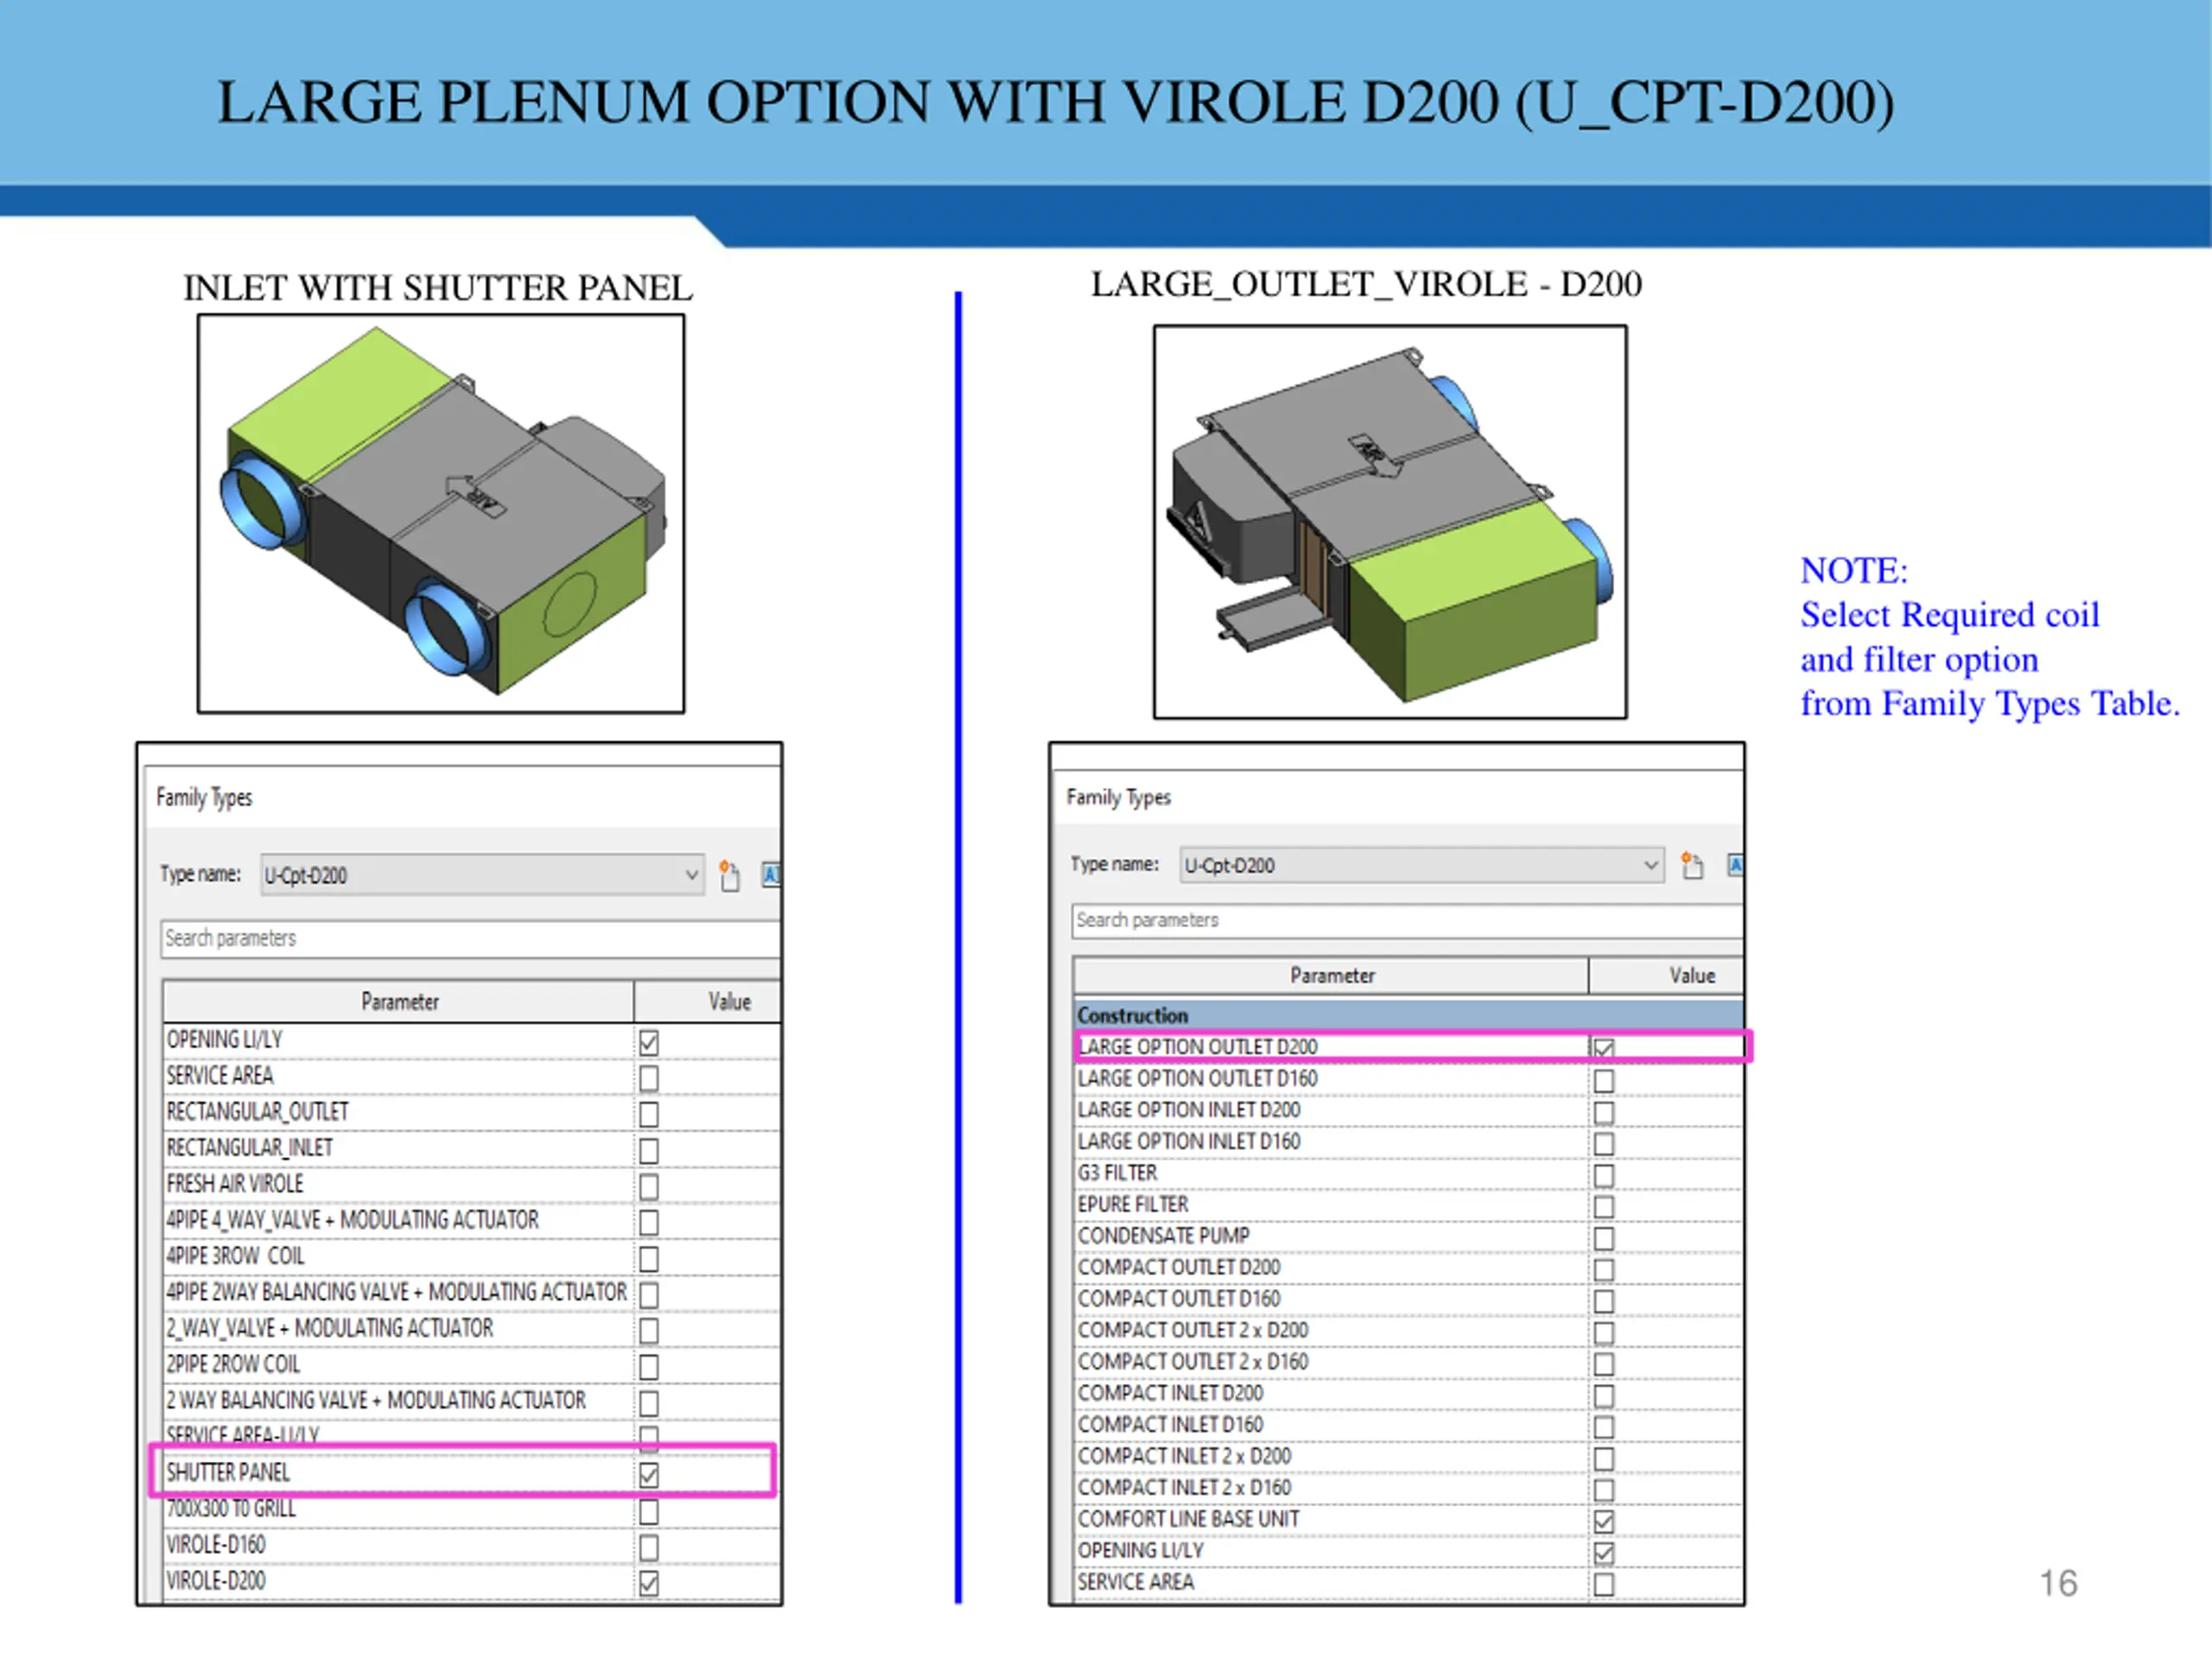Screen dimensions: 2212x1659
Task: Click left table Parameter column header
Action: coord(399,1001)
